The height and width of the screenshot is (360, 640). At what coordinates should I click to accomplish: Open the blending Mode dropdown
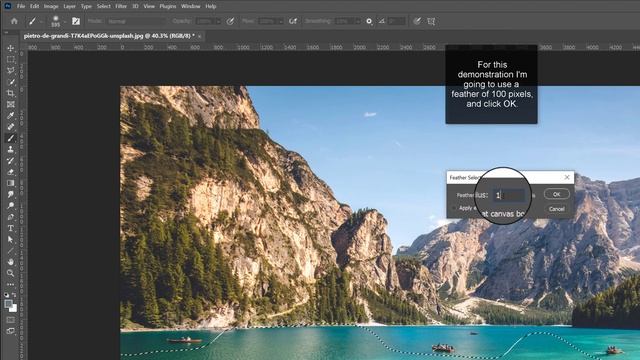(x=137, y=21)
